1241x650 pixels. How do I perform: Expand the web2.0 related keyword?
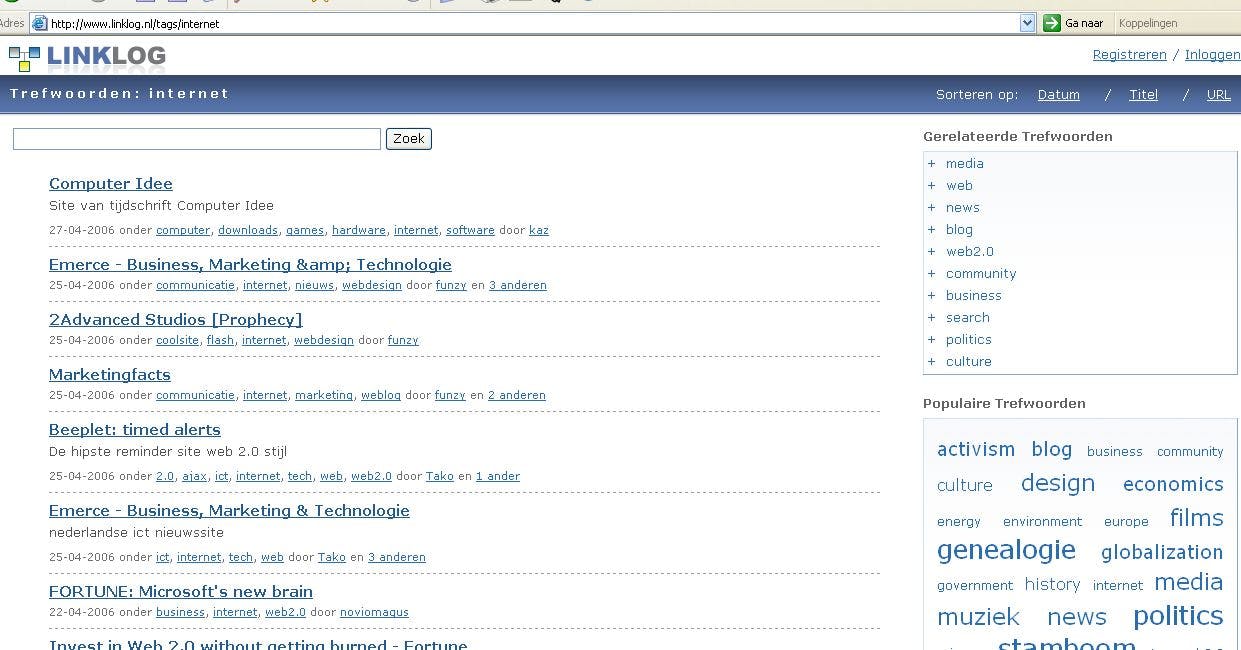(x=931, y=251)
